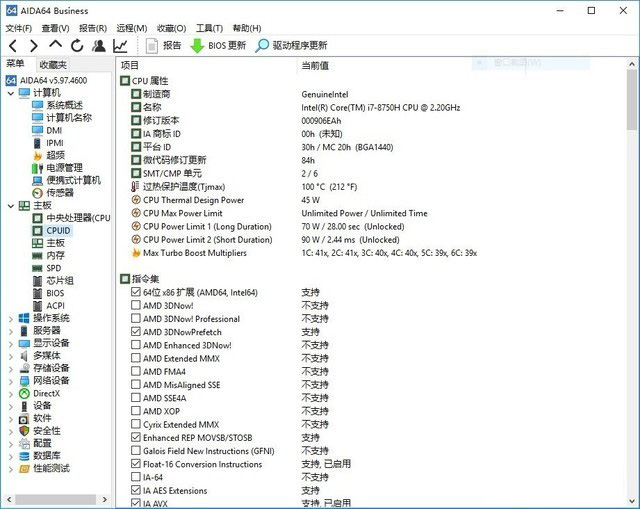This screenshot has width=640, height=509.
Task: Toggle the 64位 x86 扩展 checkbox
Action: (x=136, y=292)
